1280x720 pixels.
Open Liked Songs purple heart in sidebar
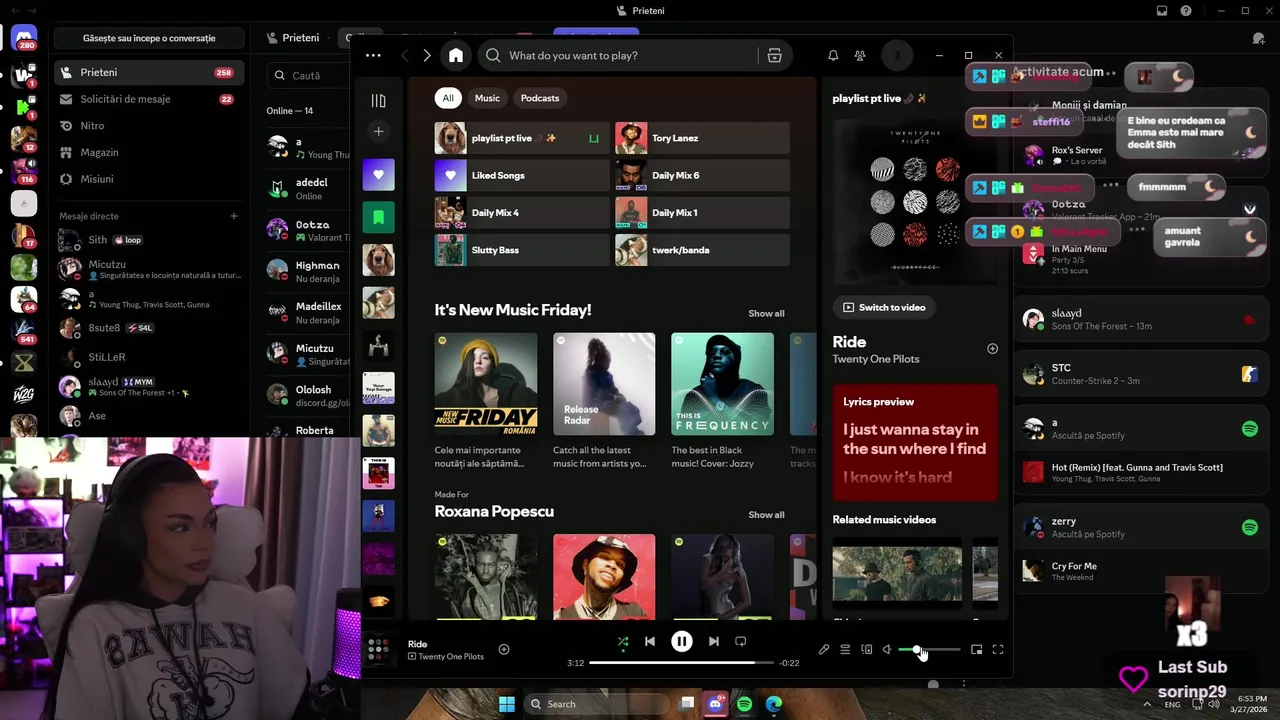(x=378, y=174)
